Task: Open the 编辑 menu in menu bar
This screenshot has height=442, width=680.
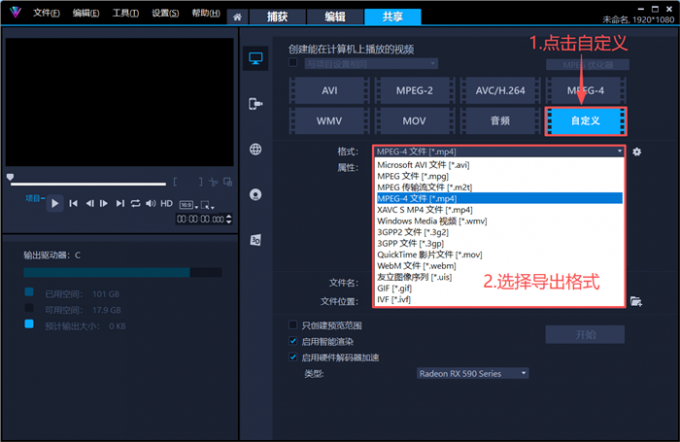Action: (x=86, y=13)
